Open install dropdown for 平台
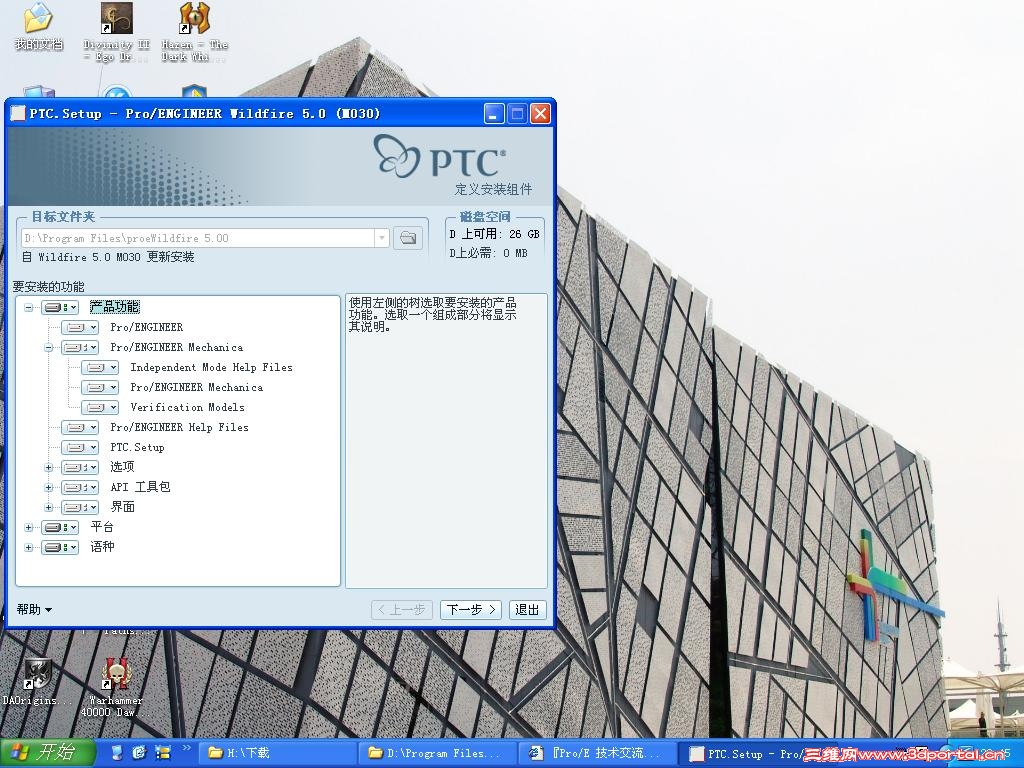 pyautogui.click(x=61, y=527)
